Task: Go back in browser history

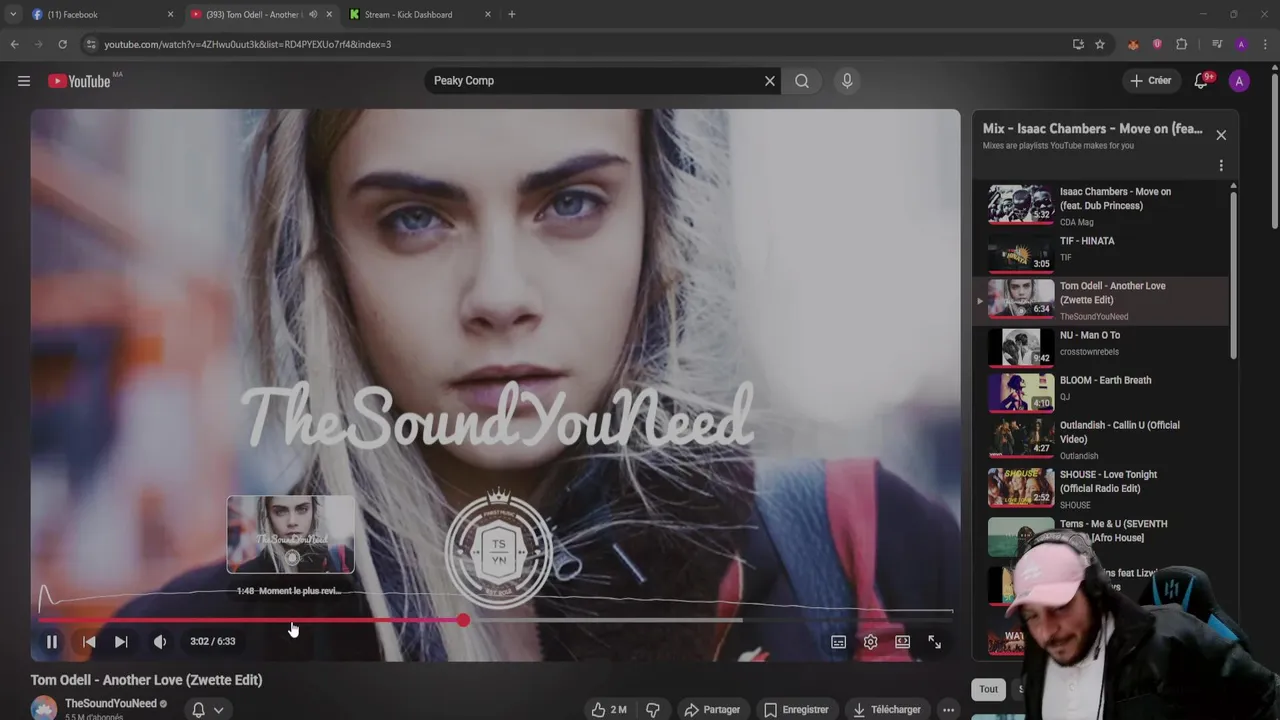Action: 14,44
